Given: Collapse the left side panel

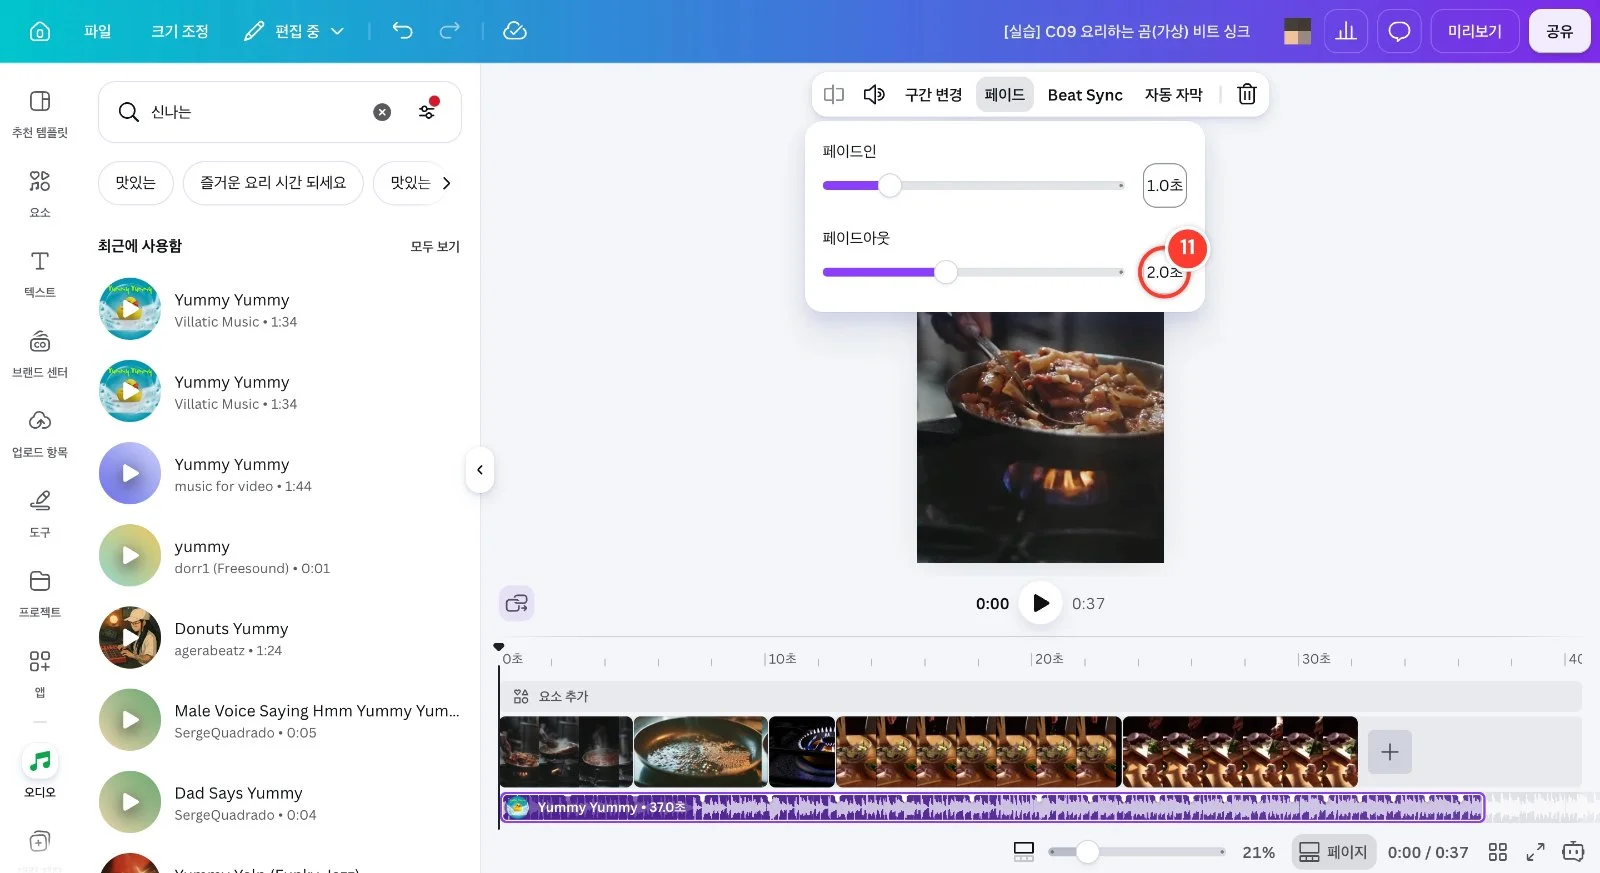Looking at the screenshot, I should 480,470.
